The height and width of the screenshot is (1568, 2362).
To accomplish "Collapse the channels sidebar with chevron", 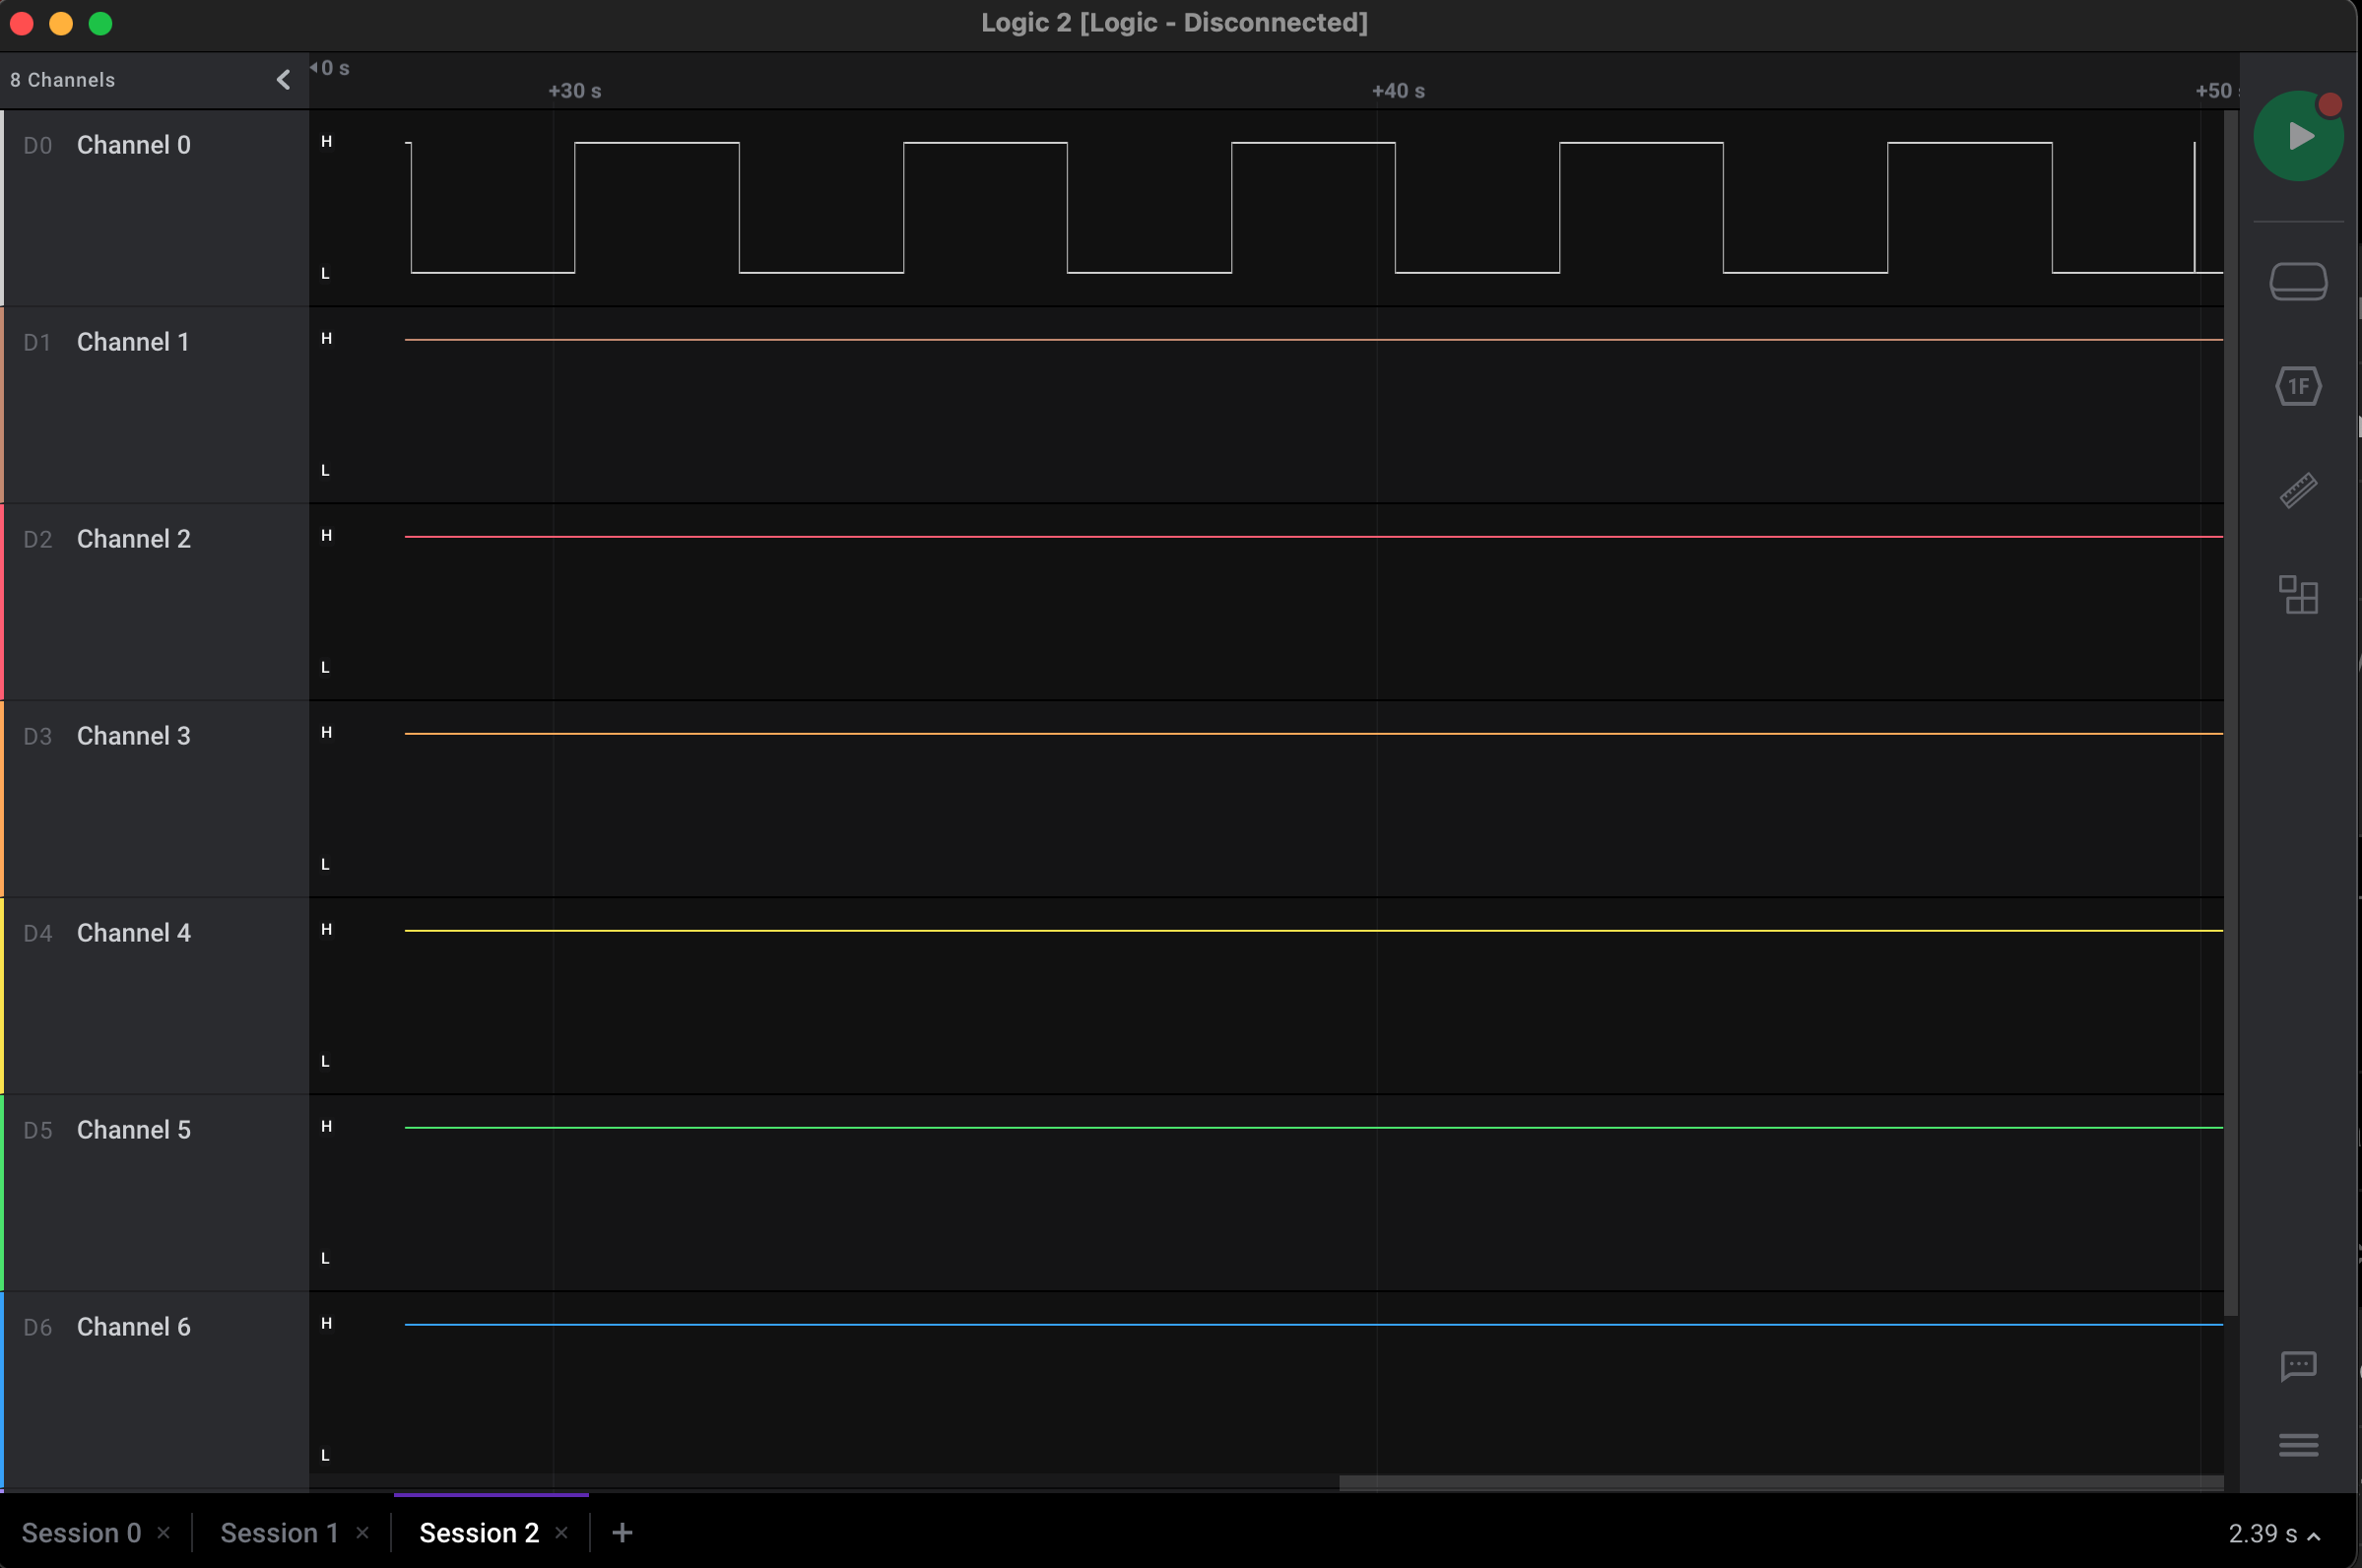I will (283, 80).
